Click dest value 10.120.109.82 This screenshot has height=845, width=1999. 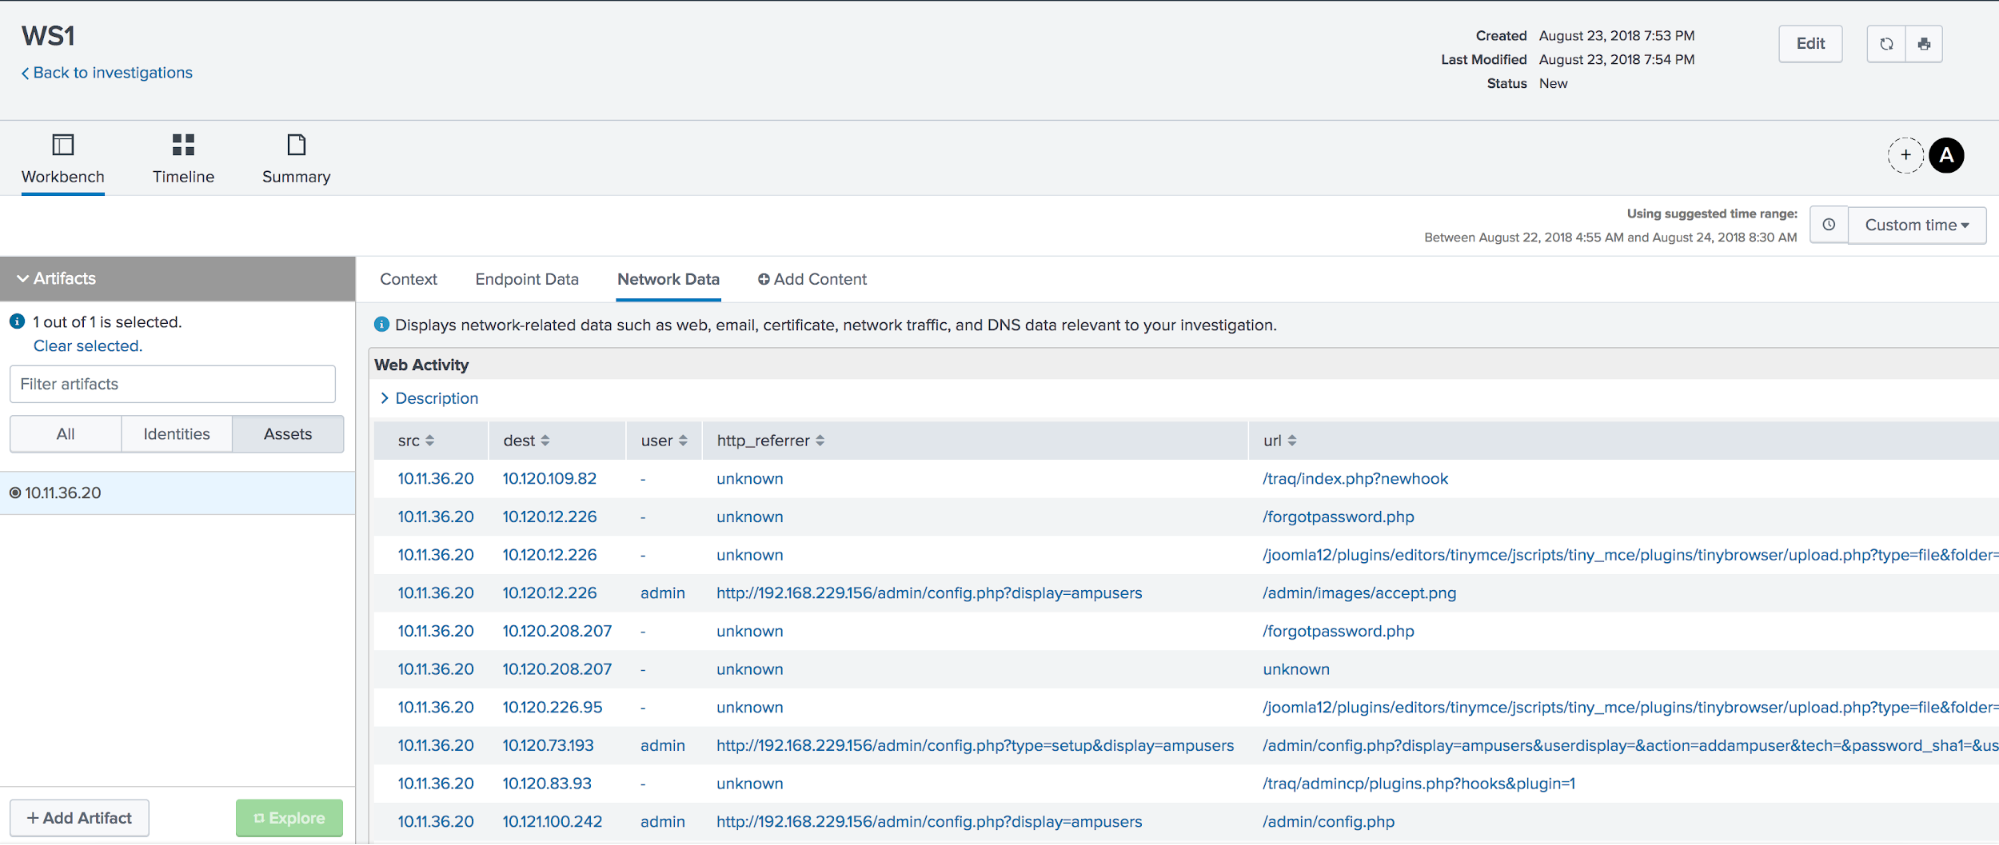pyautogui.click(x=550, y=479)
